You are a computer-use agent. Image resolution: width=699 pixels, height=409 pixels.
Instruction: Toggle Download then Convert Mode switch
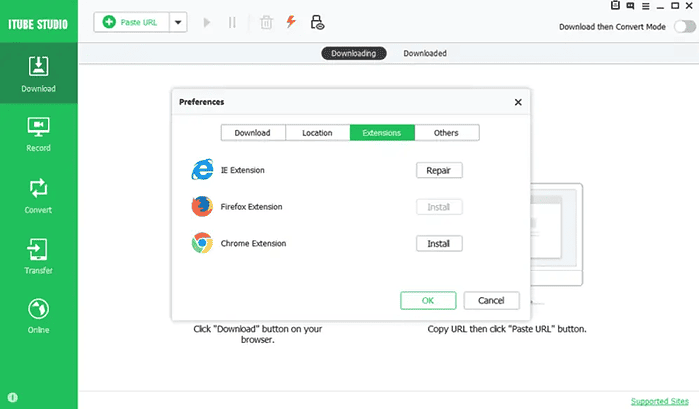(x=685, y=27)
